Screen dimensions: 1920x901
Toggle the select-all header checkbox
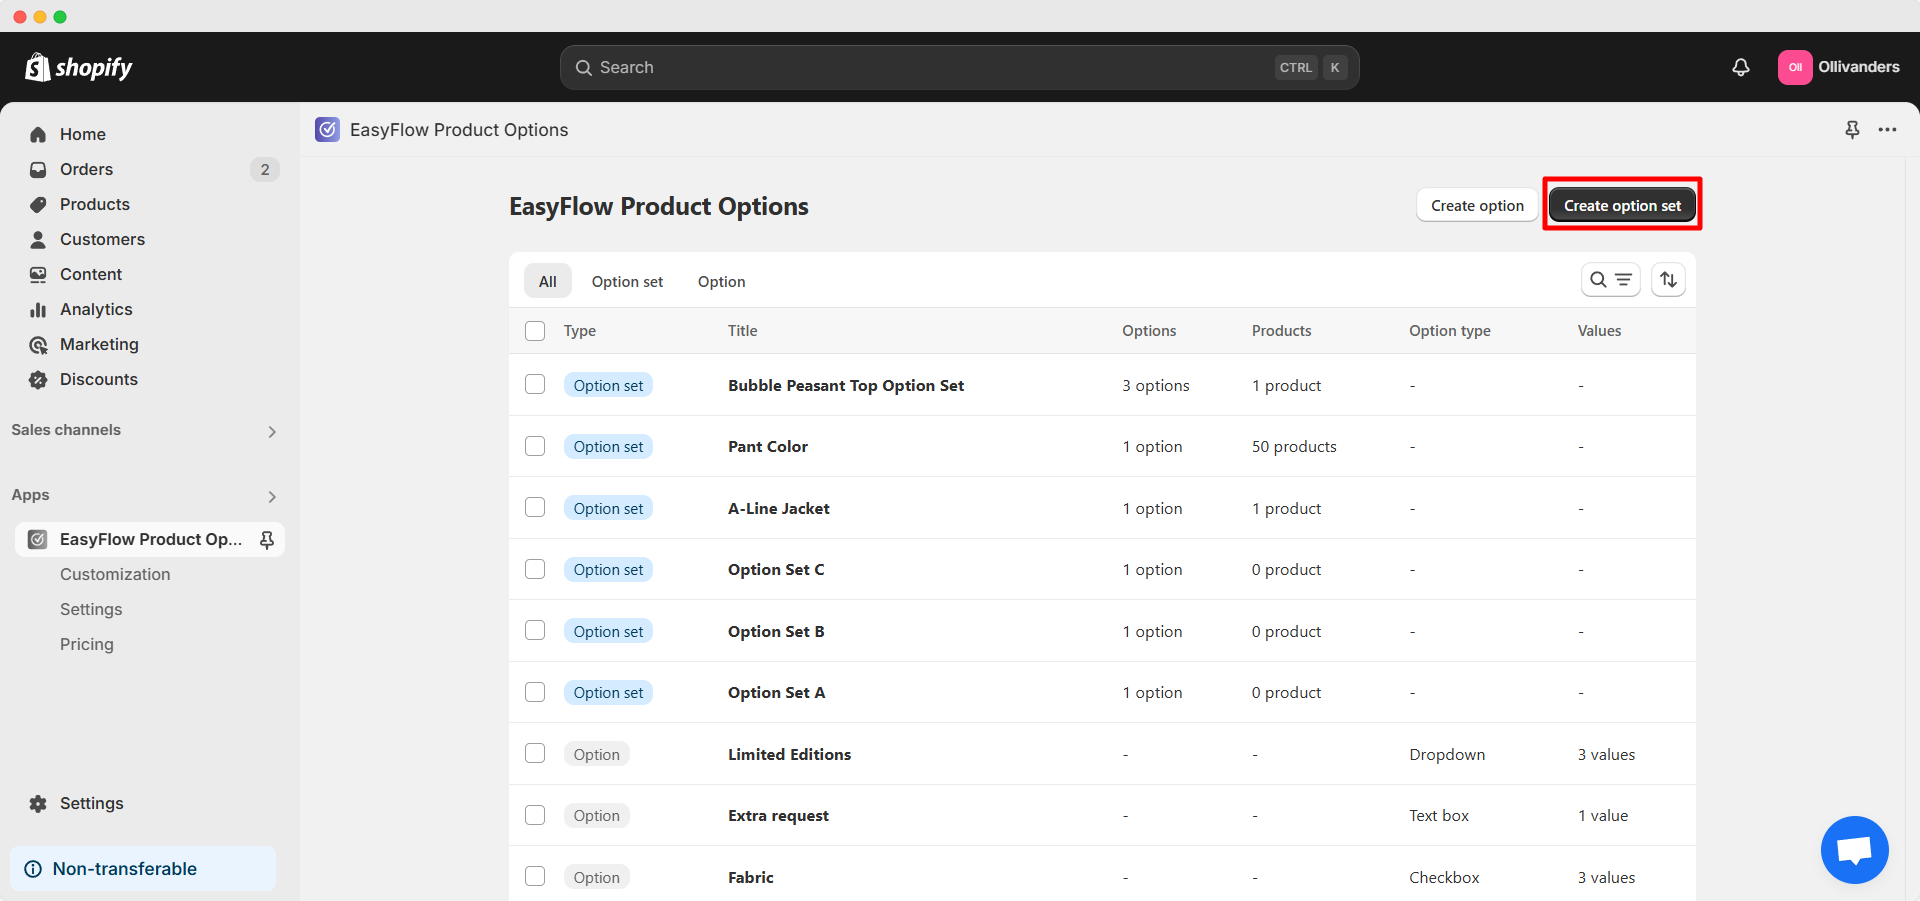click(535, 331)
